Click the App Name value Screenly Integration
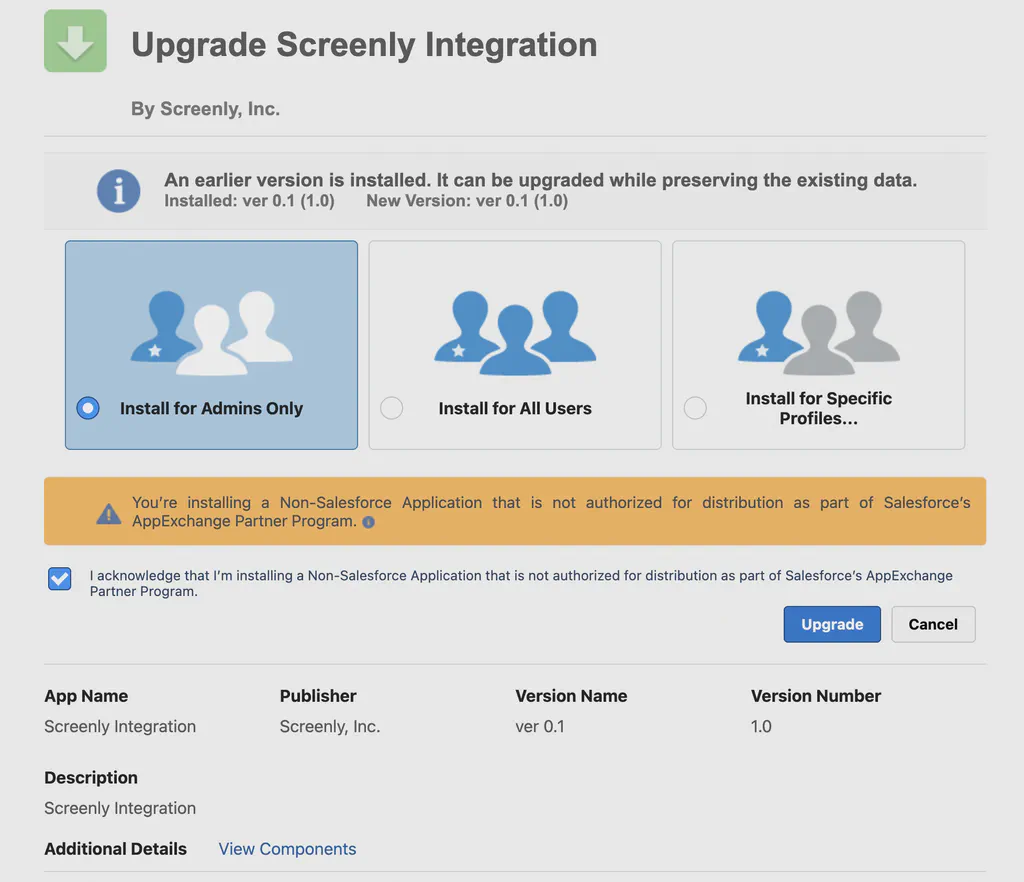This screenshot has width=1024, height=882. [120, 726]
